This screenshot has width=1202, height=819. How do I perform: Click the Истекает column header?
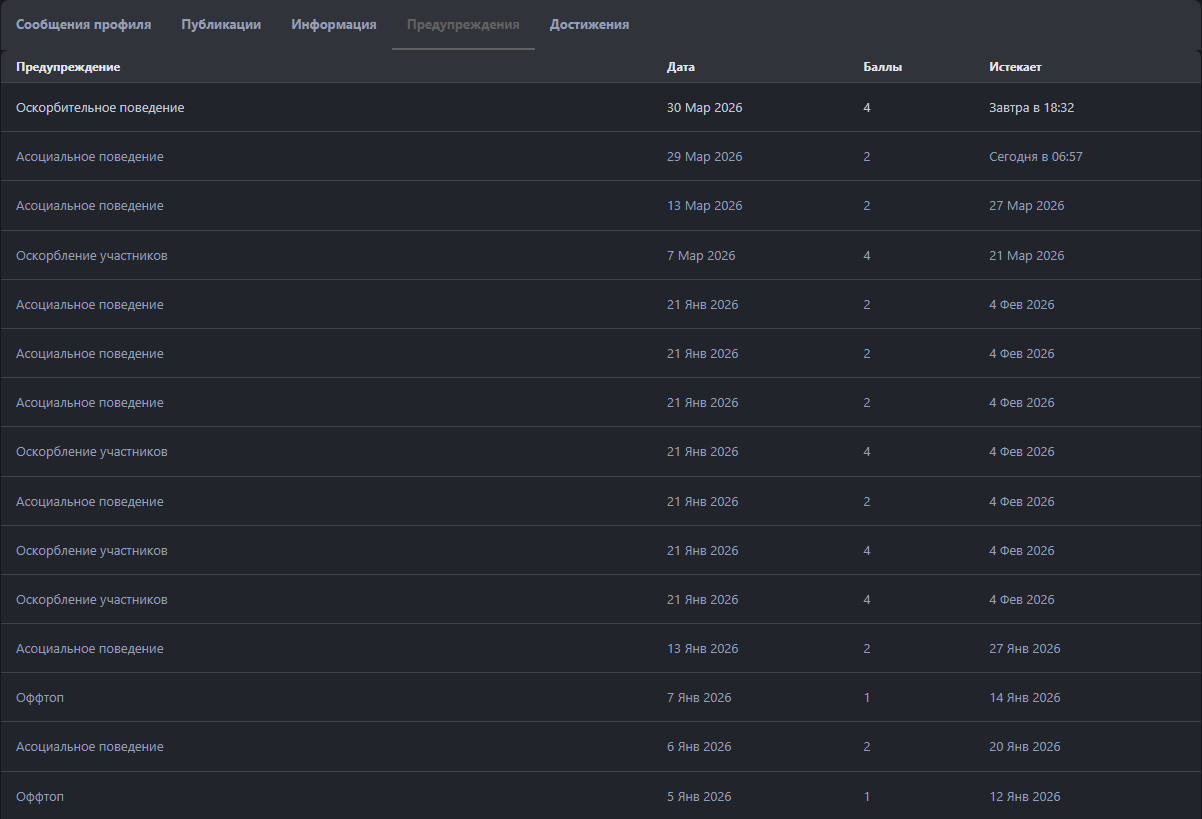[x=1015, y=67]
